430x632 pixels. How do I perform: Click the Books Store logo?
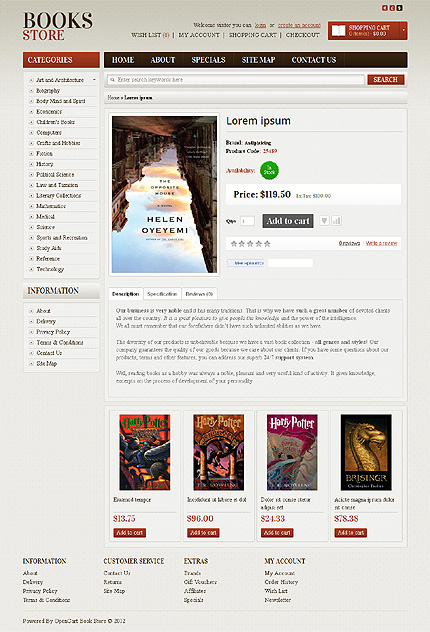[x=58, y=26]
